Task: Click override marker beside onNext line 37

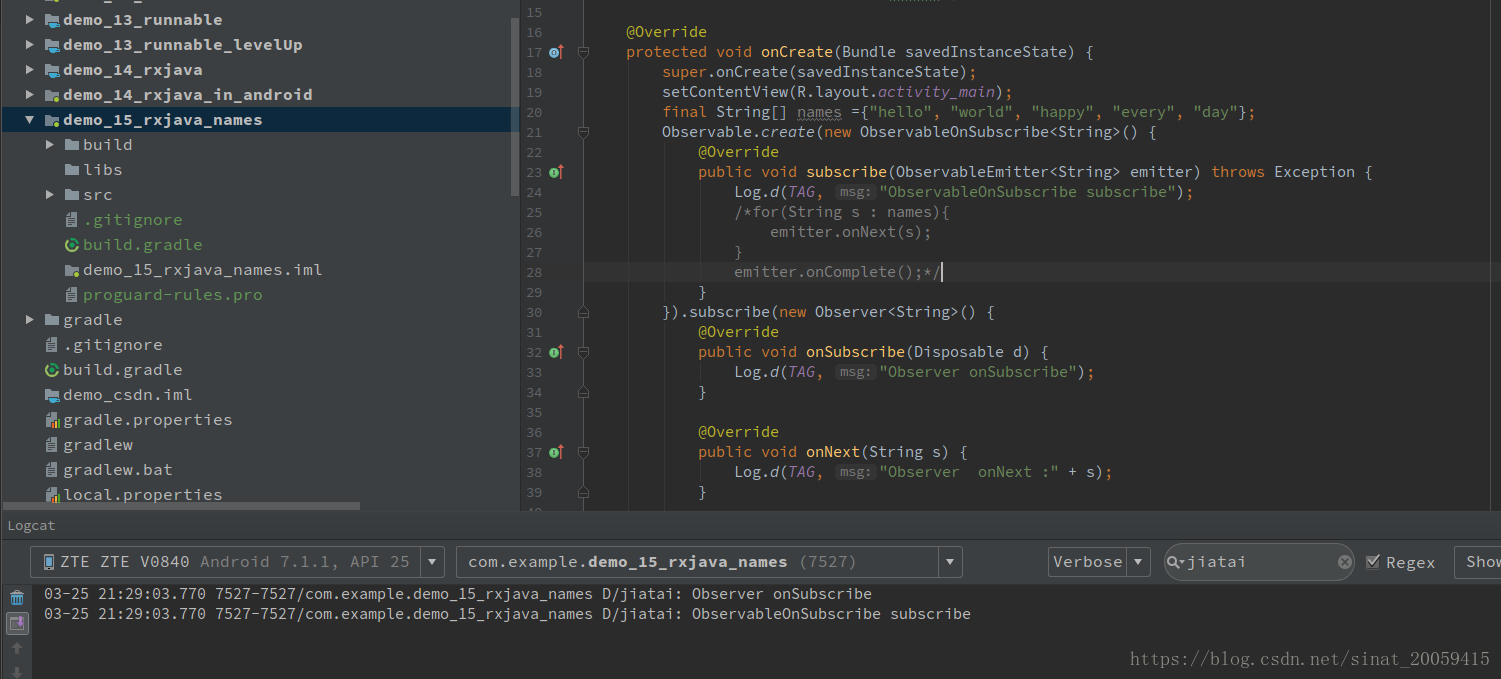Action: 557,452
